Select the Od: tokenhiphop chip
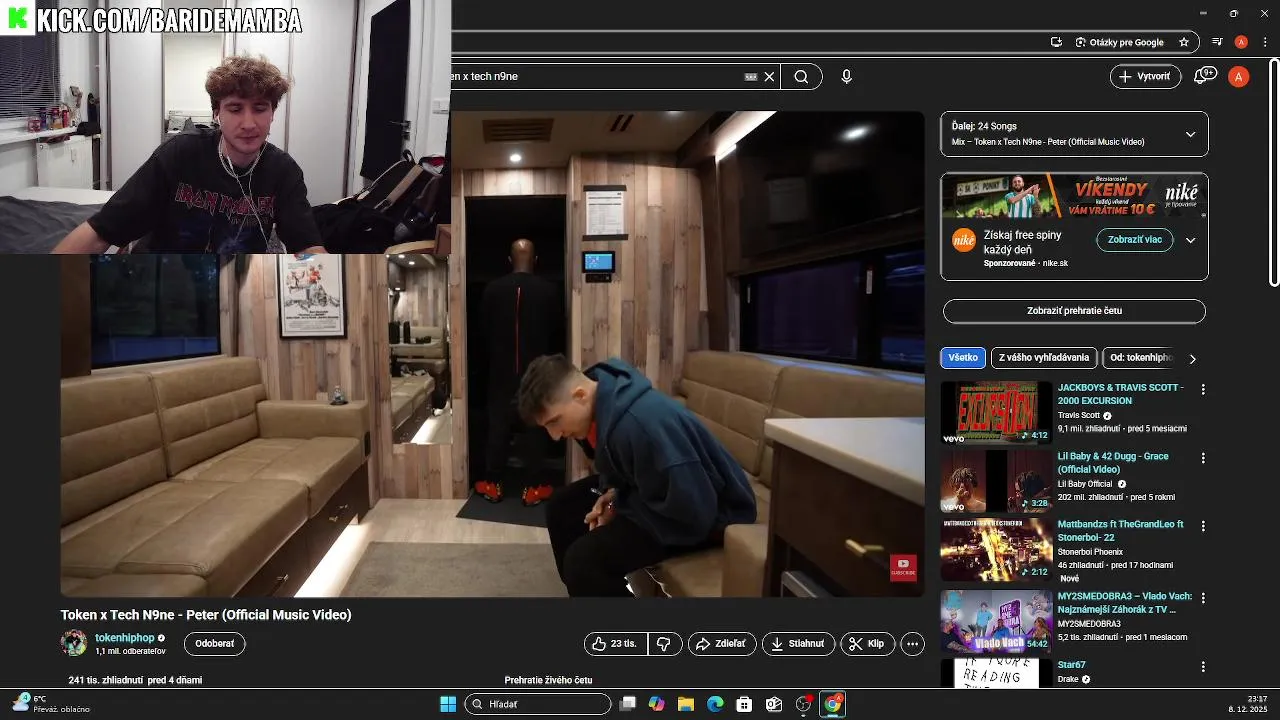Image resolution: width=1280 pixels, height=720 pixels. 1139,358
